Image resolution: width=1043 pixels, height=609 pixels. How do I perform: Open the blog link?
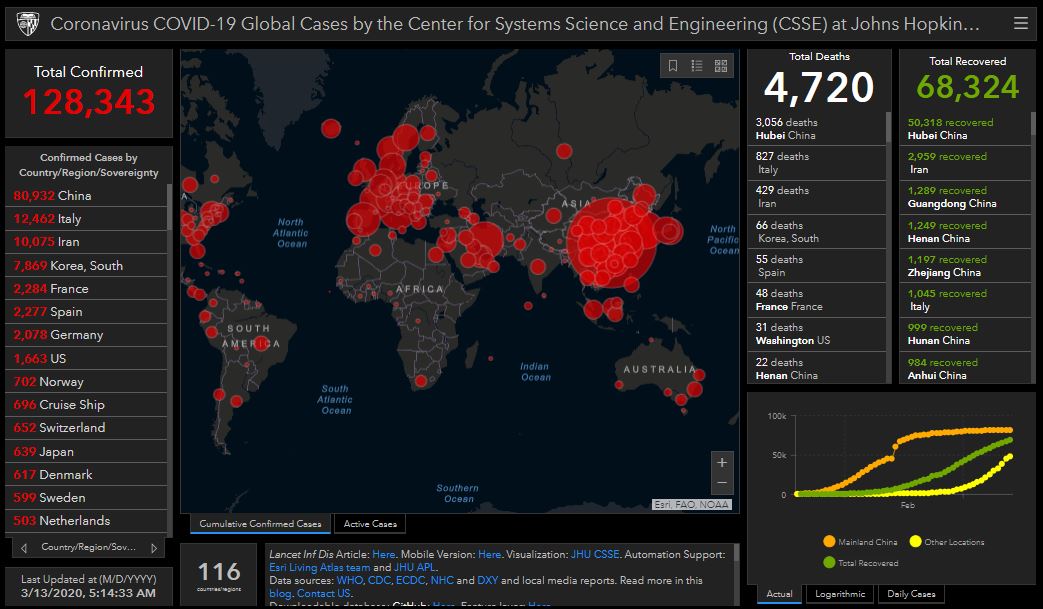tap(280, 593)
